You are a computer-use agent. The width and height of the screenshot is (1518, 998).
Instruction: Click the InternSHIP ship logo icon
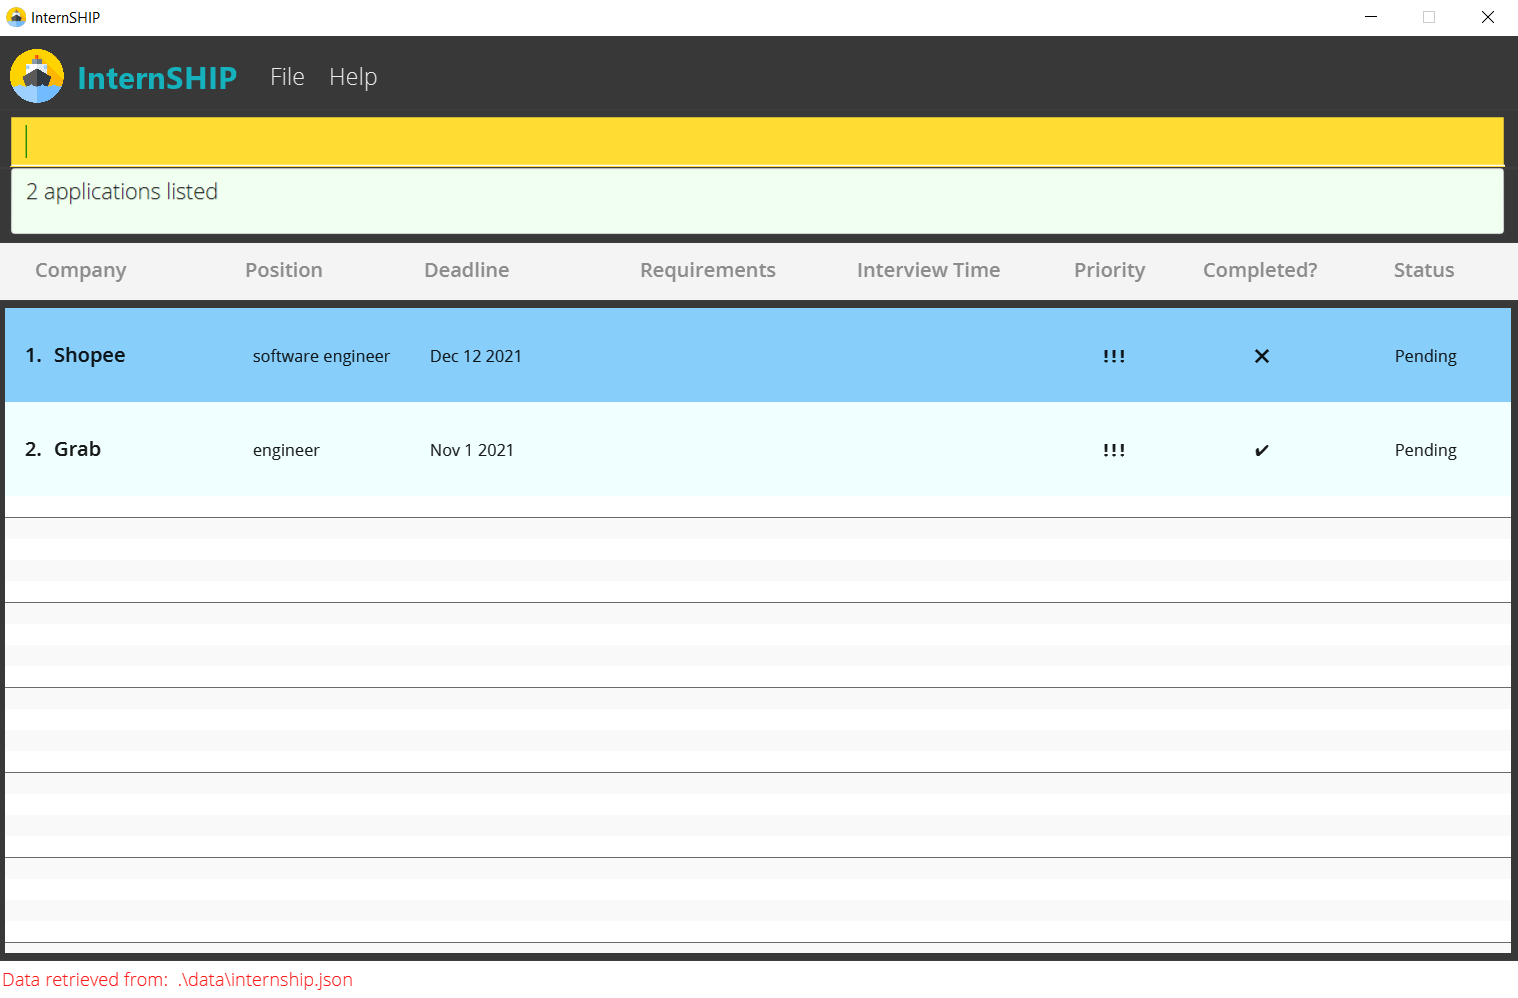tap(37, 76)
